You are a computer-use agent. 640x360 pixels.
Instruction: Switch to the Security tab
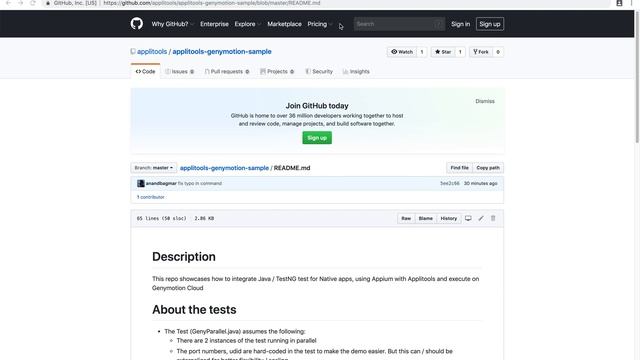tap(319, 71)
